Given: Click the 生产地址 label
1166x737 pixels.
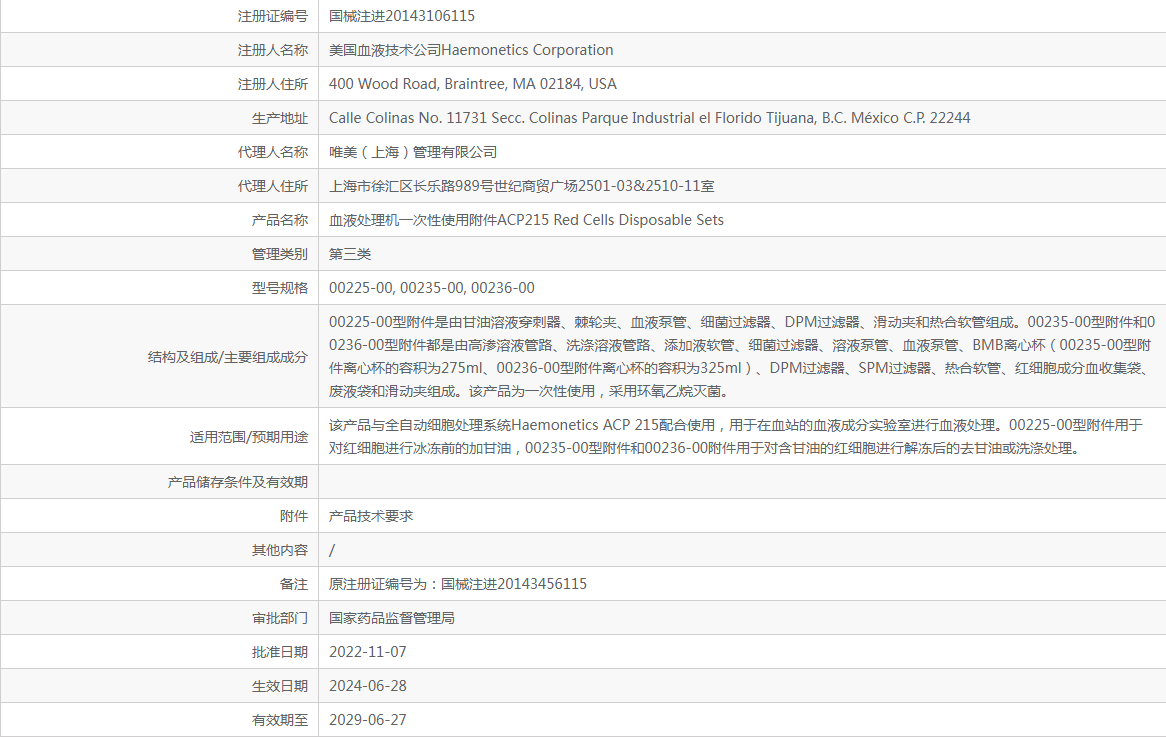Looking at the screenshot, I should coord(280,118).
